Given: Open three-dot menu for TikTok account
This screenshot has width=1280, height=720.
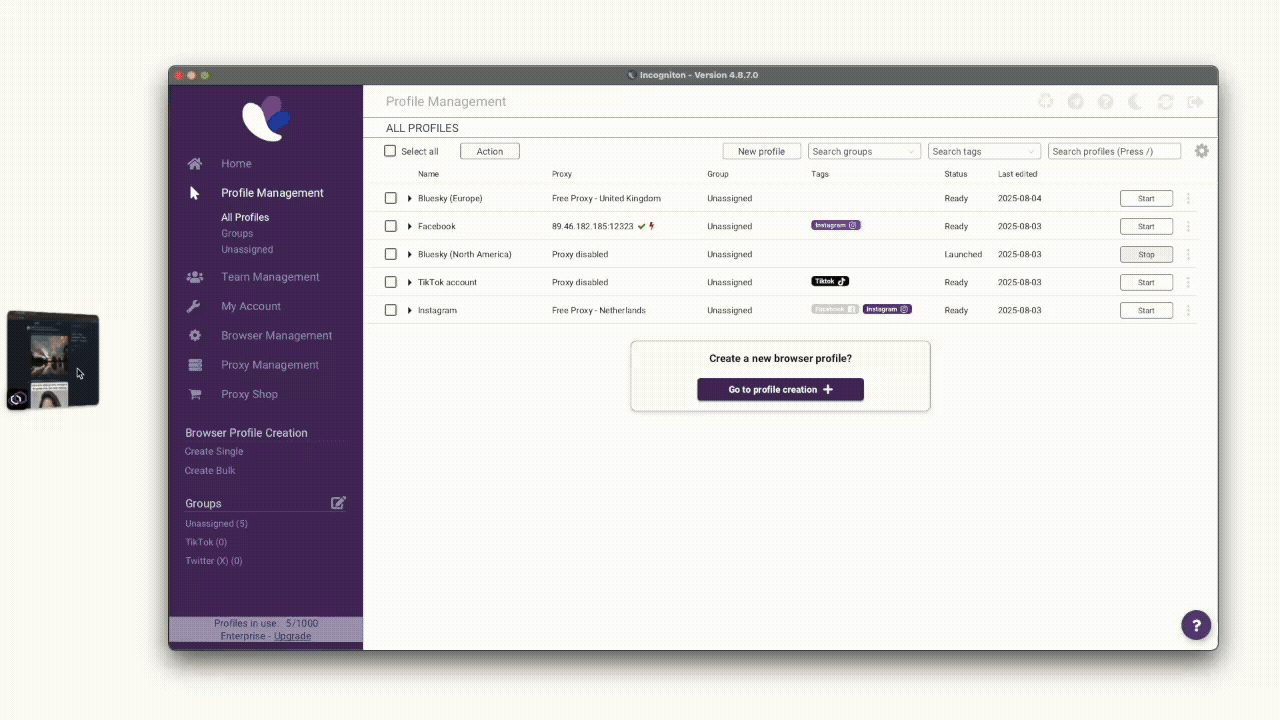Looking at the screenshot, I should point(1188,282).
